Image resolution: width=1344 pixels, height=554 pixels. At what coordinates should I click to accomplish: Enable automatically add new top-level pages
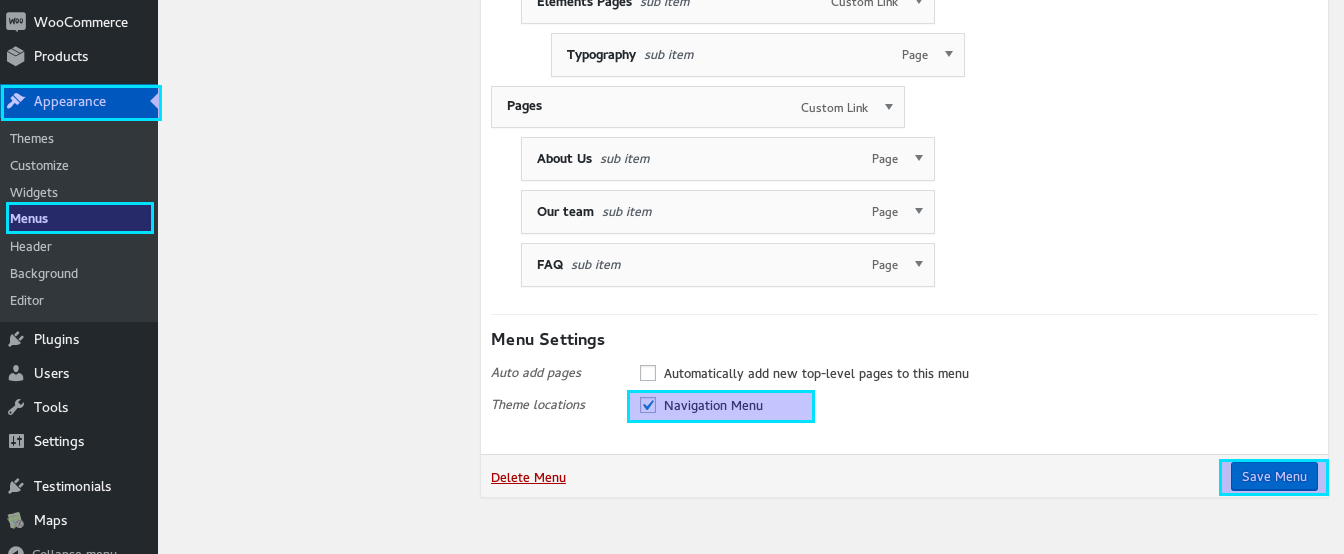tap(648, 373)
